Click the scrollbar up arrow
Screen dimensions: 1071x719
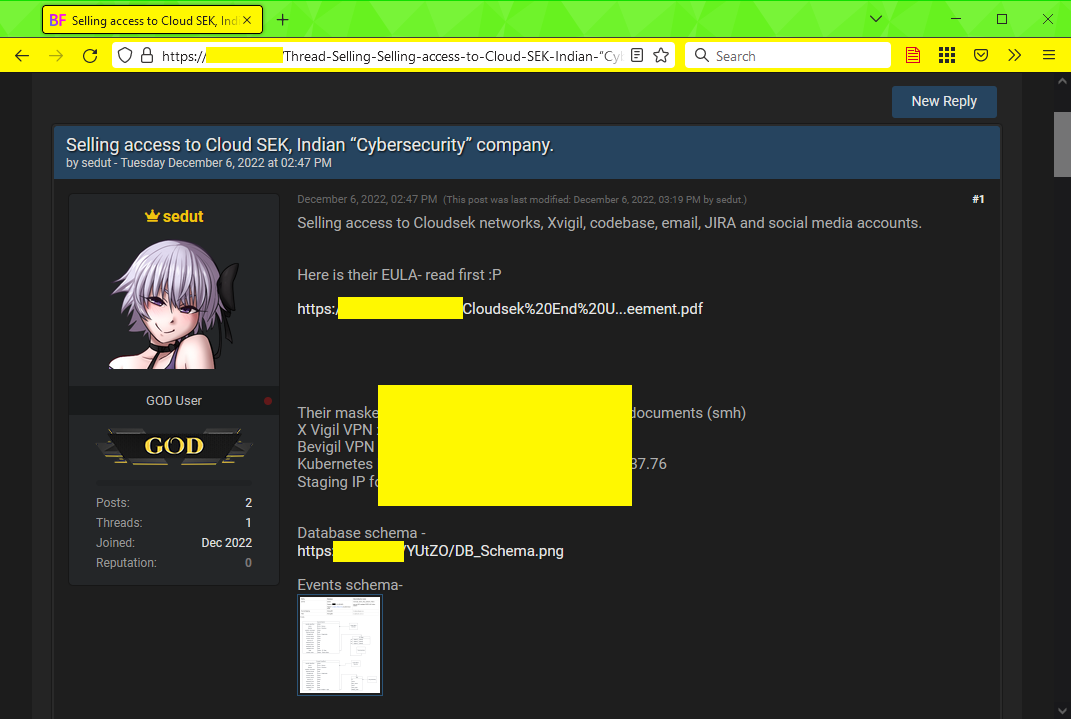pos(1062,81)
